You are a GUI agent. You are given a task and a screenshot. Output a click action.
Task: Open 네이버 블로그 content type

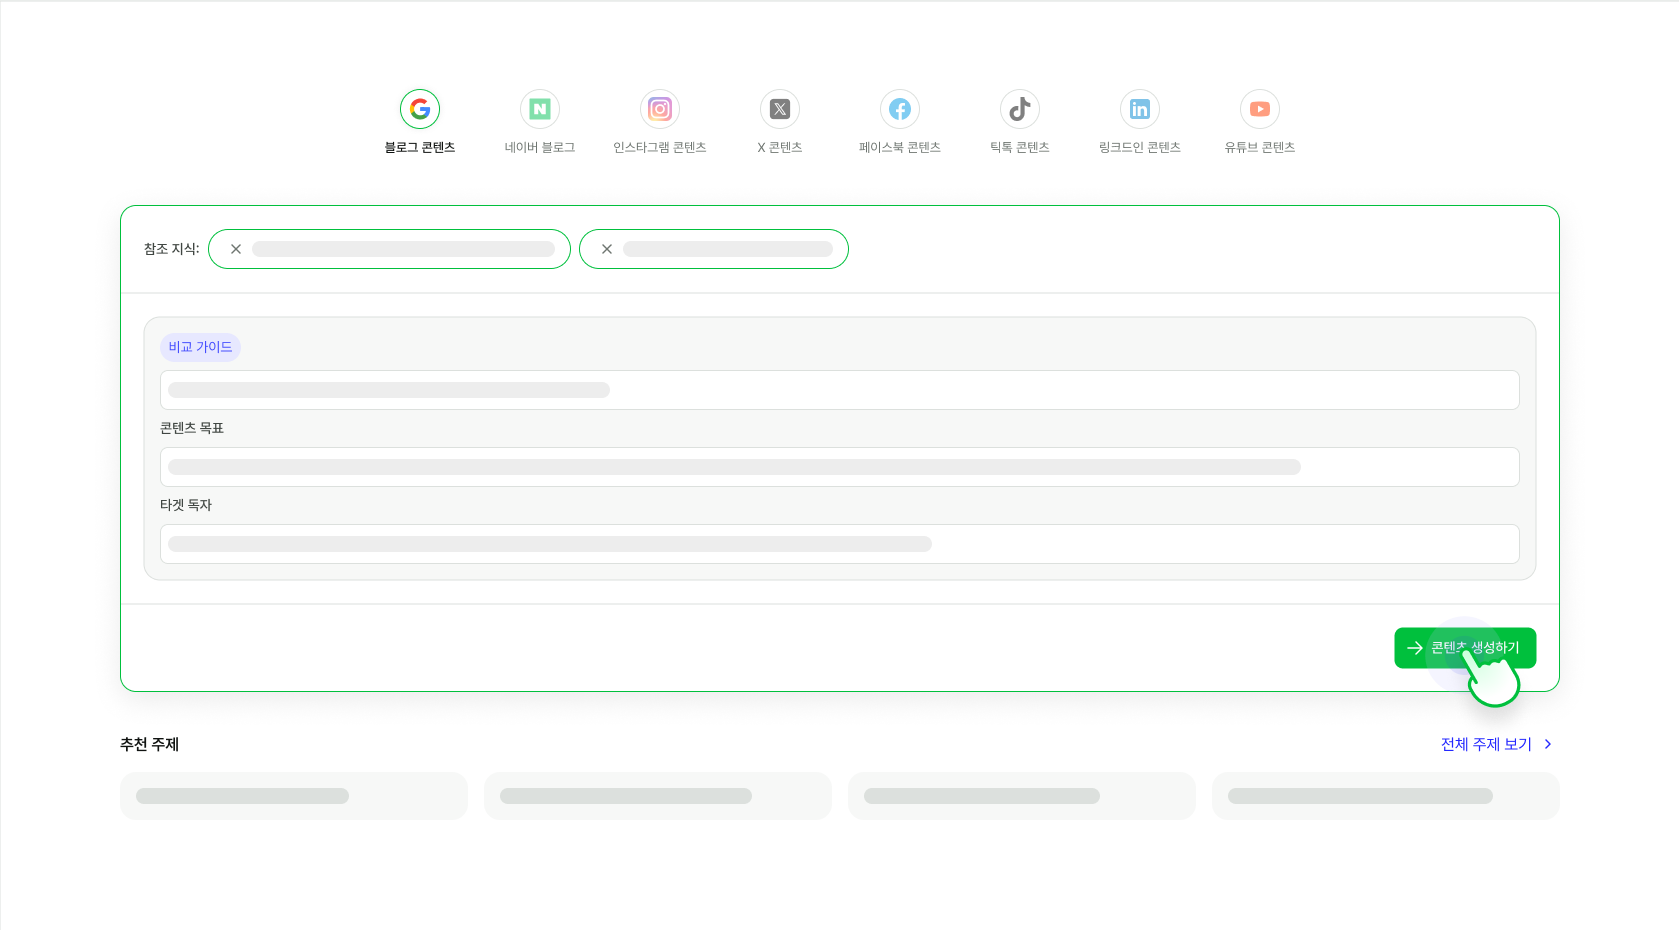(x=539, y=109)
